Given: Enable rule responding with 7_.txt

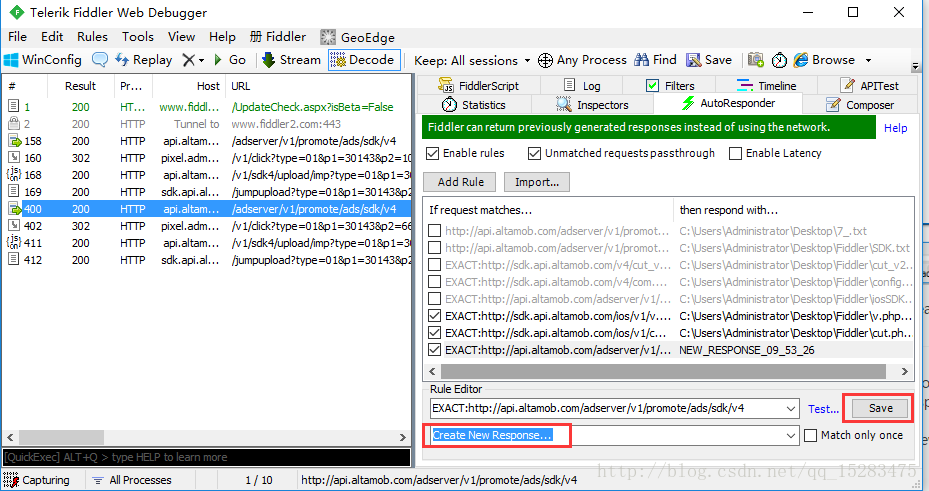Looking at the screenshot, I should click(434, 230).
